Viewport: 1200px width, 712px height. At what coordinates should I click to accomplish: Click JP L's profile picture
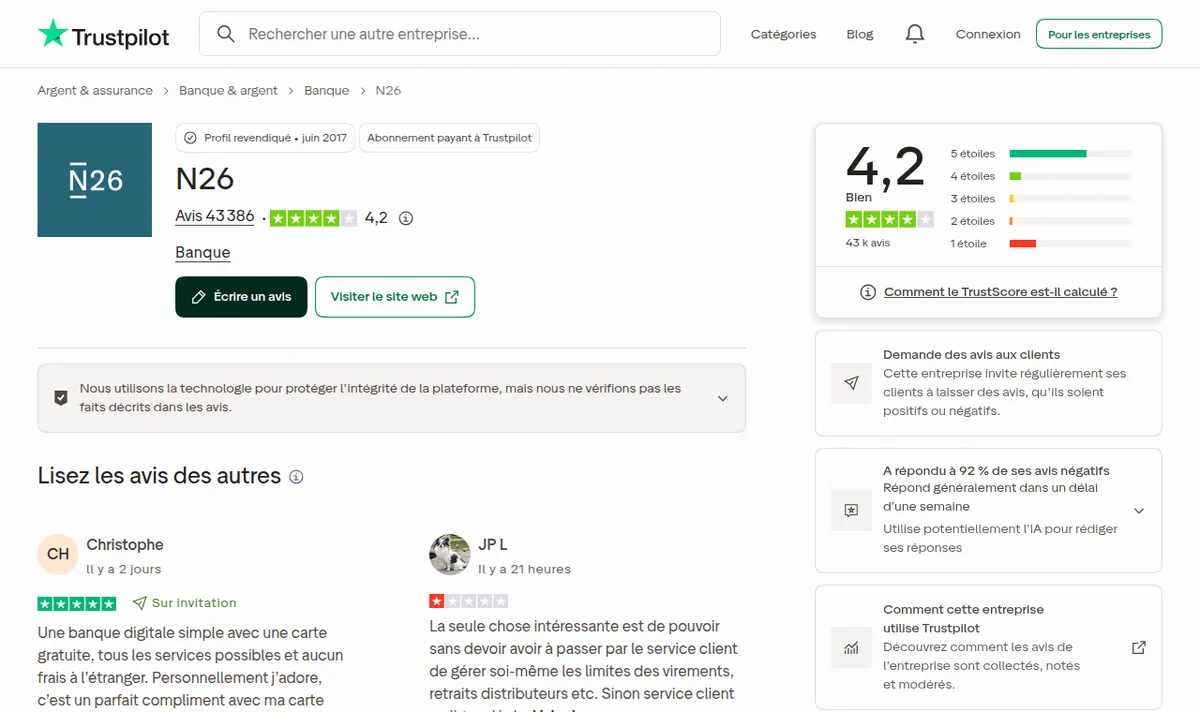[x=450, y=554]
